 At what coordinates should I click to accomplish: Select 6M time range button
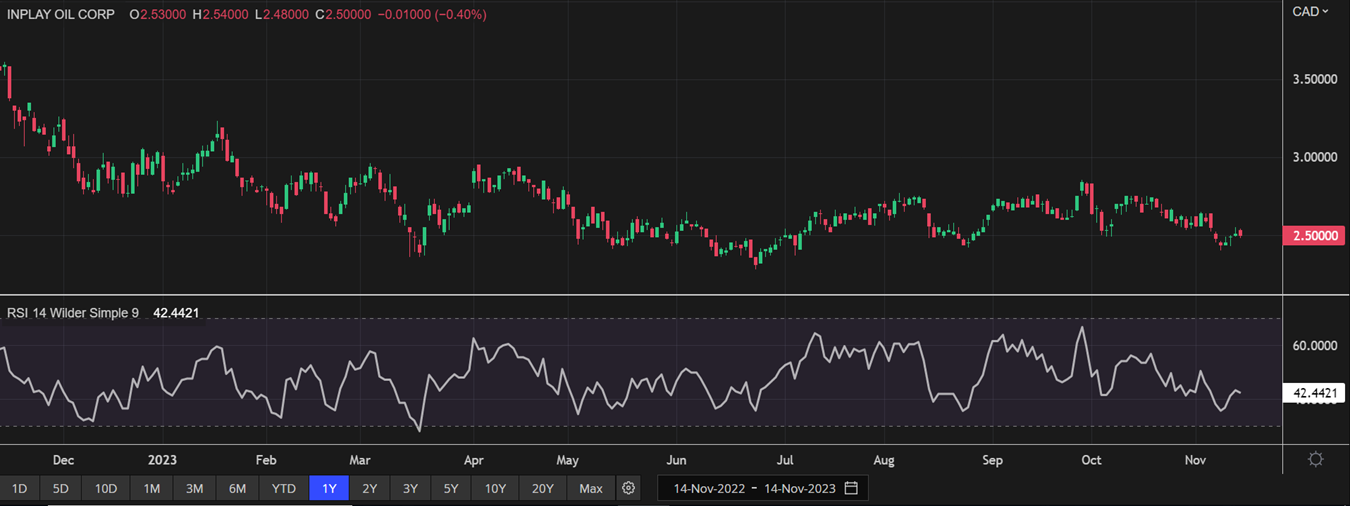click(237, 488)
